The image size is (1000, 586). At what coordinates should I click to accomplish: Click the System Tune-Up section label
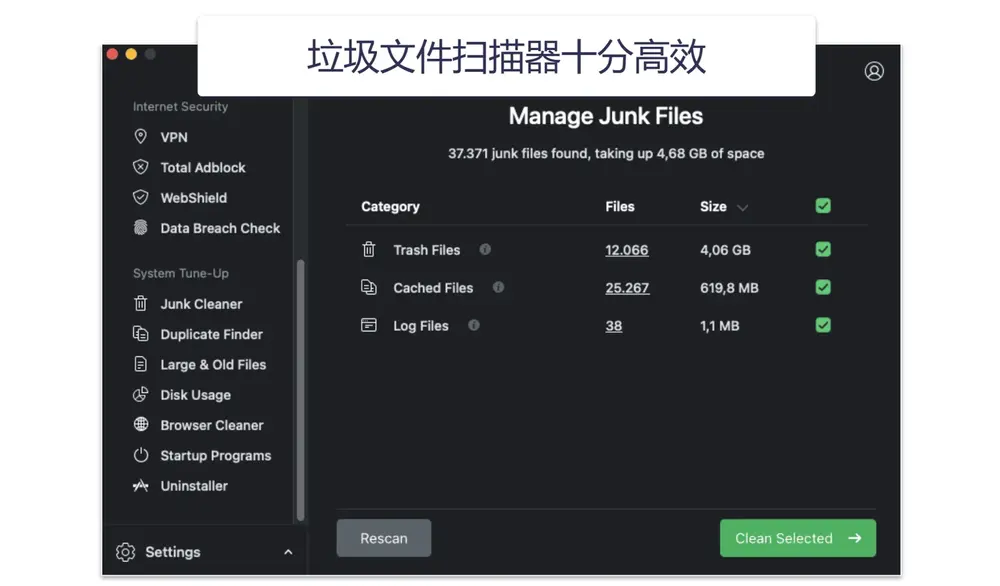pos(180,273)
